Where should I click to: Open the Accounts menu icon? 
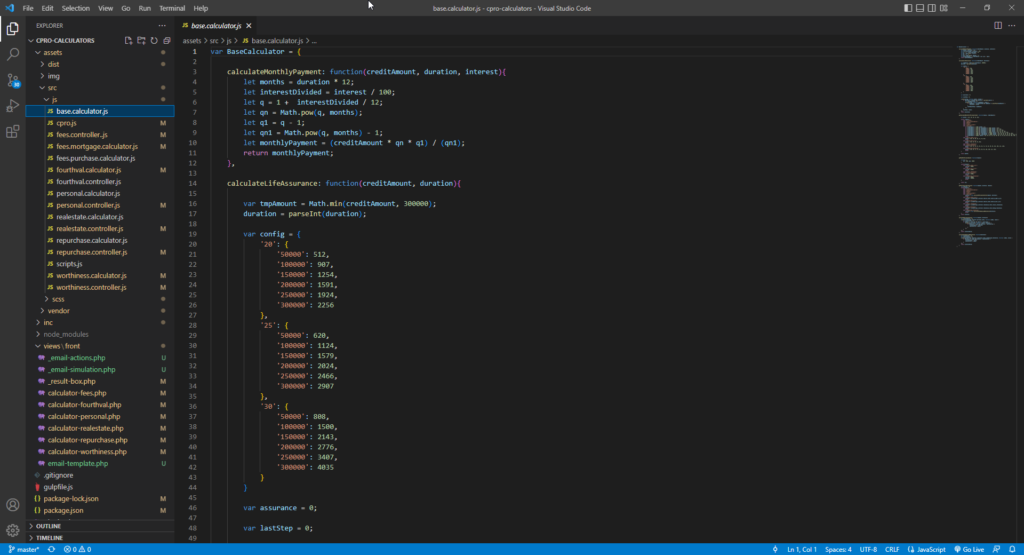[12, 505]
